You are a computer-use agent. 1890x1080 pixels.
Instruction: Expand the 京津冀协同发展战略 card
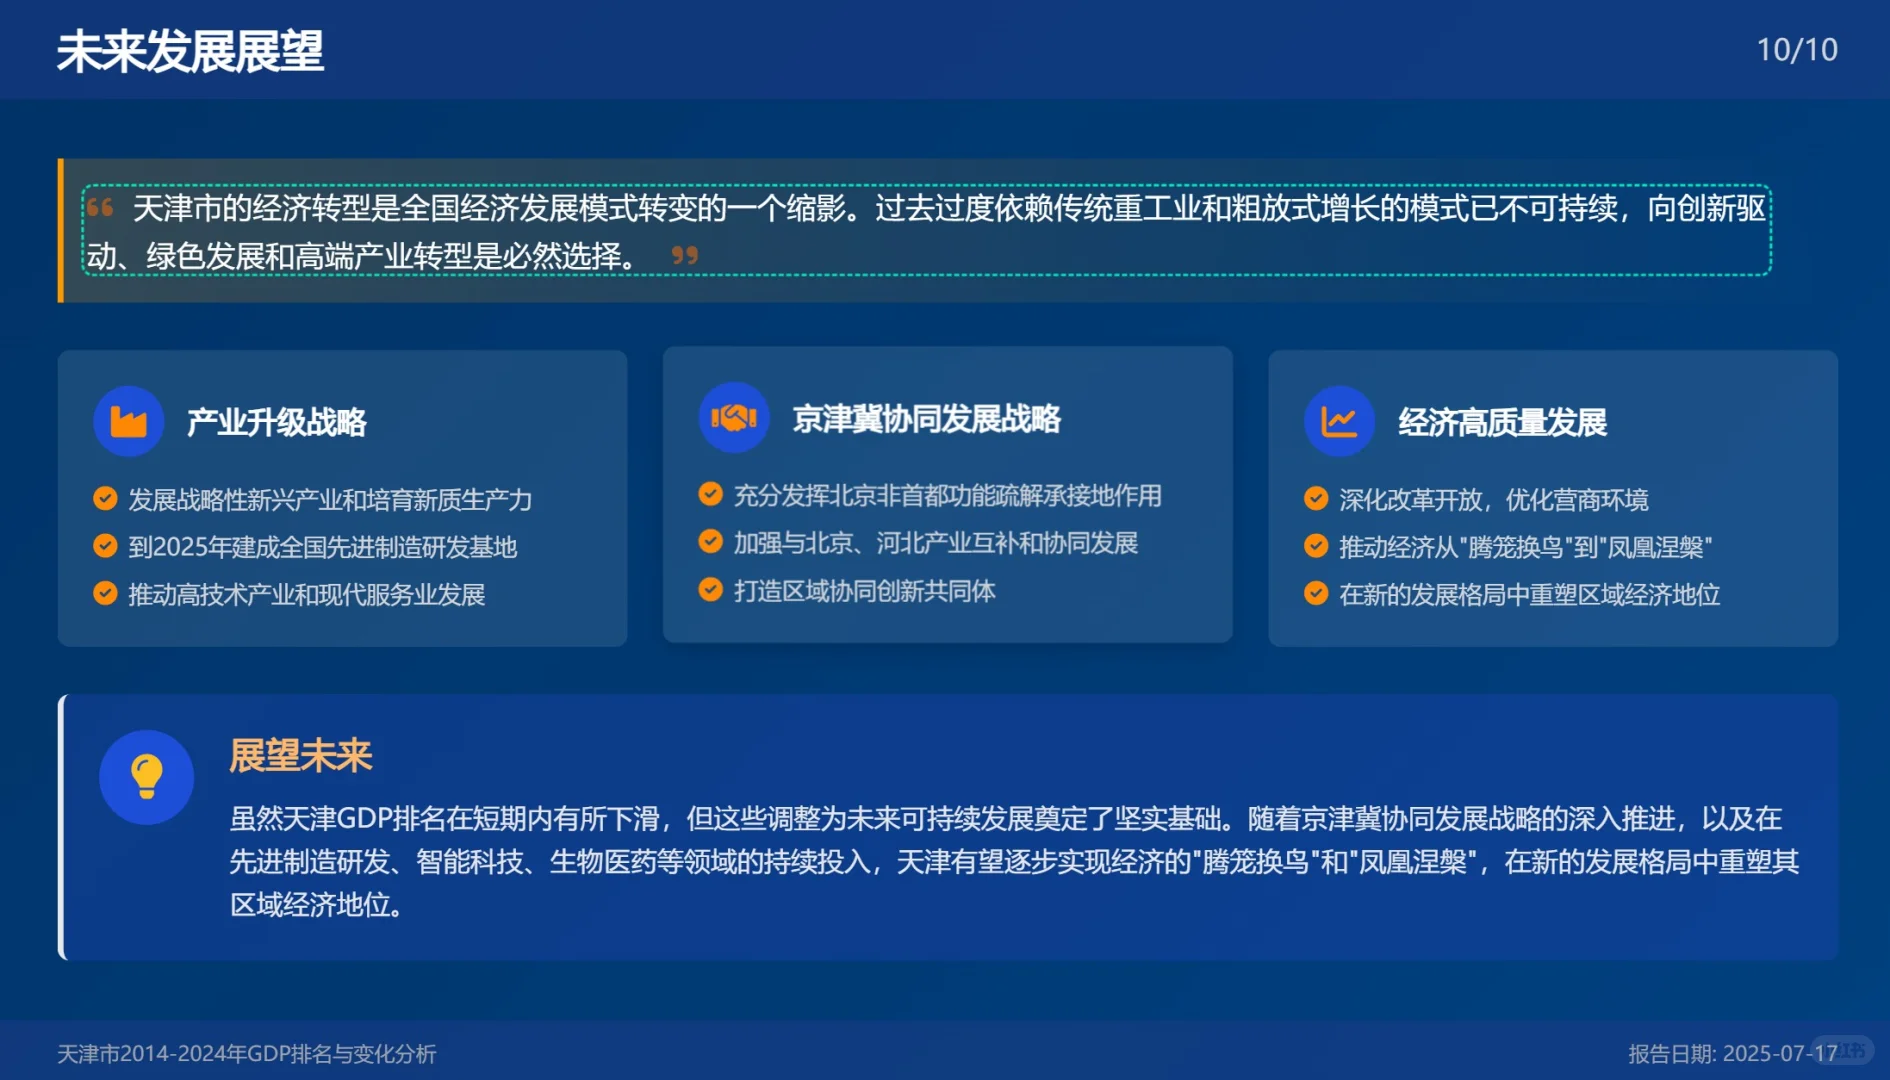click(x=947, y=494)
